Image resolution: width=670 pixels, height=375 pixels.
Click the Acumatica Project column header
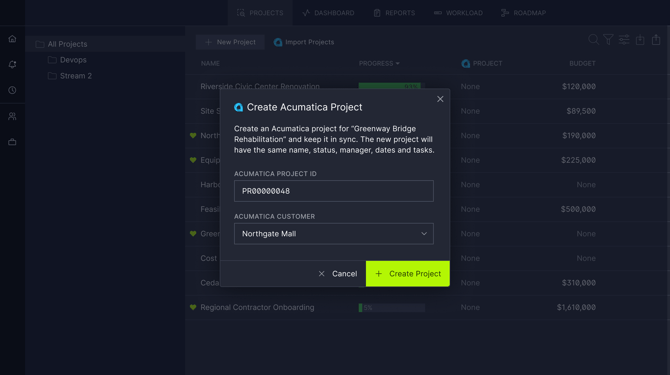[x=482, y=63]
